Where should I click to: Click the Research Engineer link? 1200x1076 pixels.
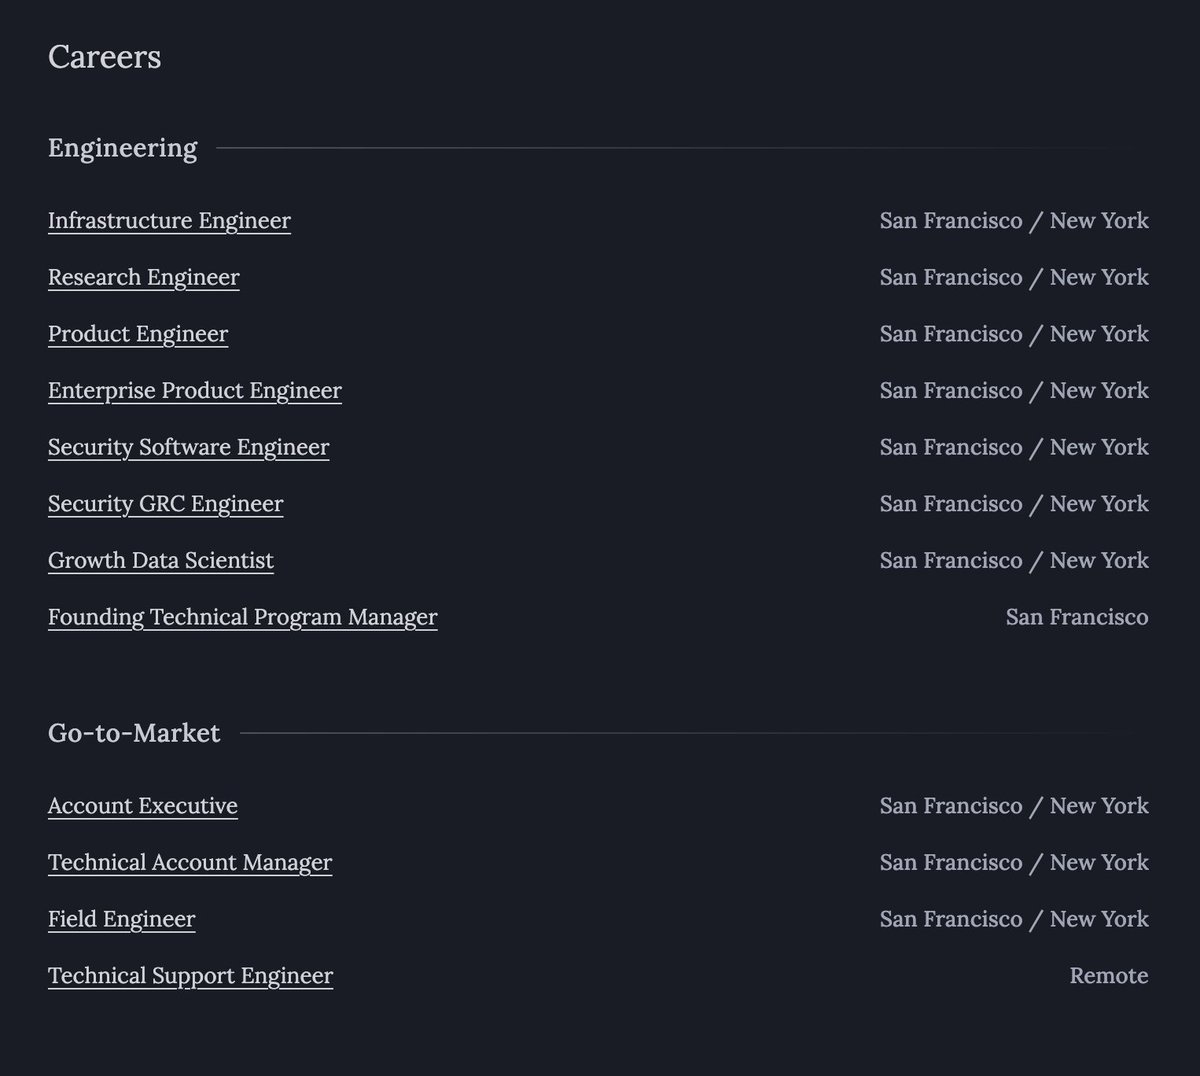tap(144, 278)
